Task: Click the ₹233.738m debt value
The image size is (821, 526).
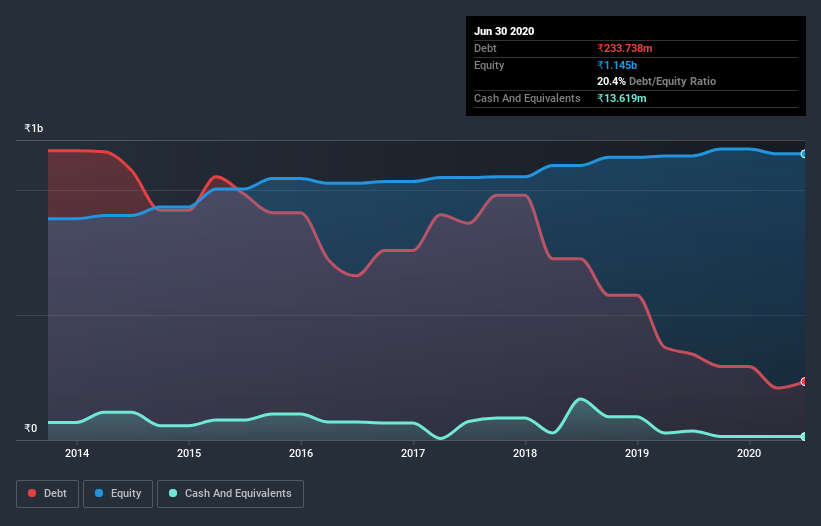Action: pyautogui.click(x=625, y=48)
